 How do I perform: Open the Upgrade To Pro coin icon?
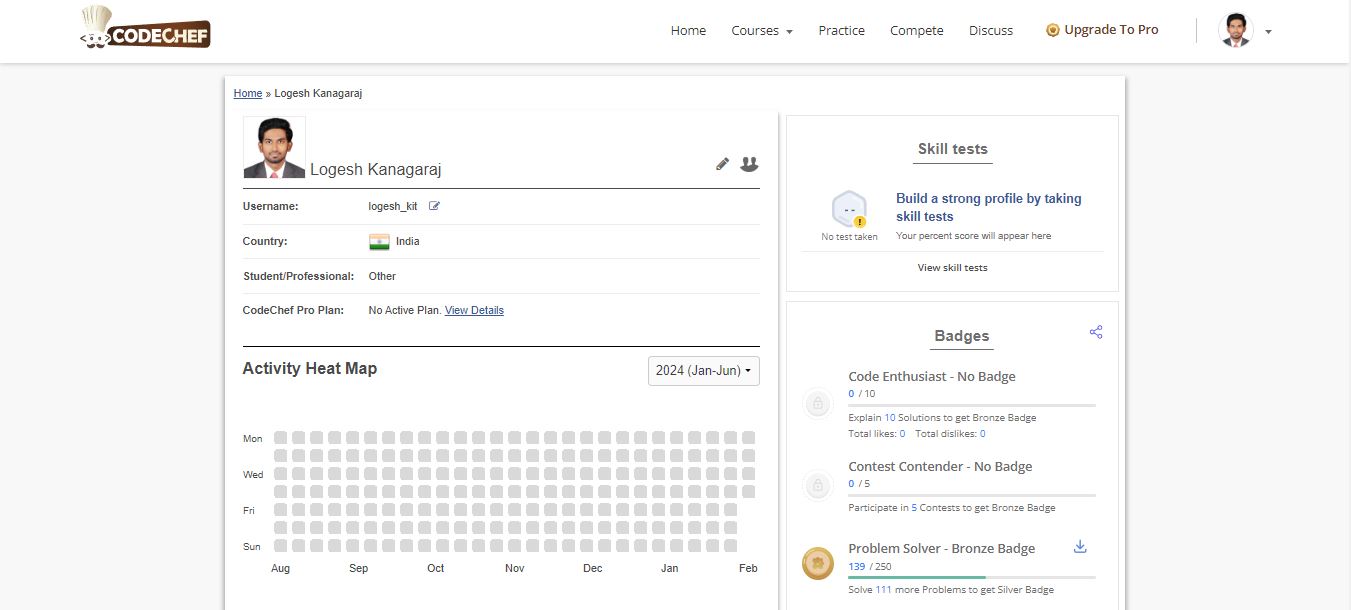point(1052,30)
